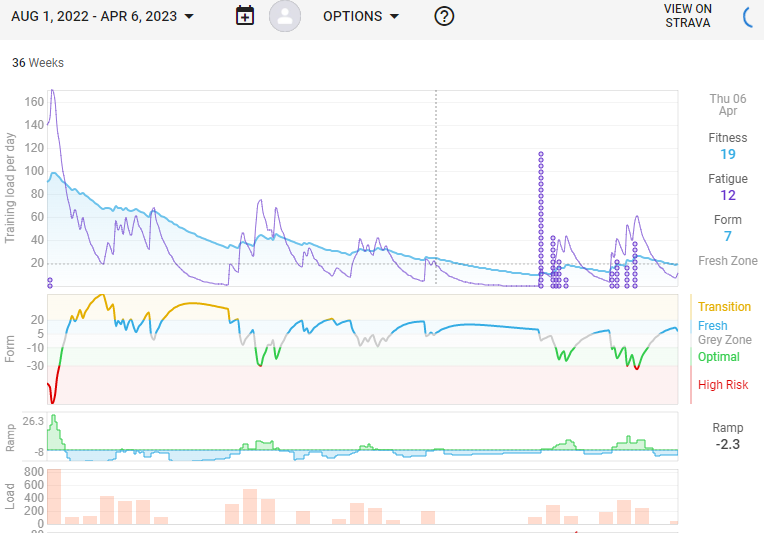Click the tallest purple activity dot column
This screenshot has width=764, height=533.
541,220
